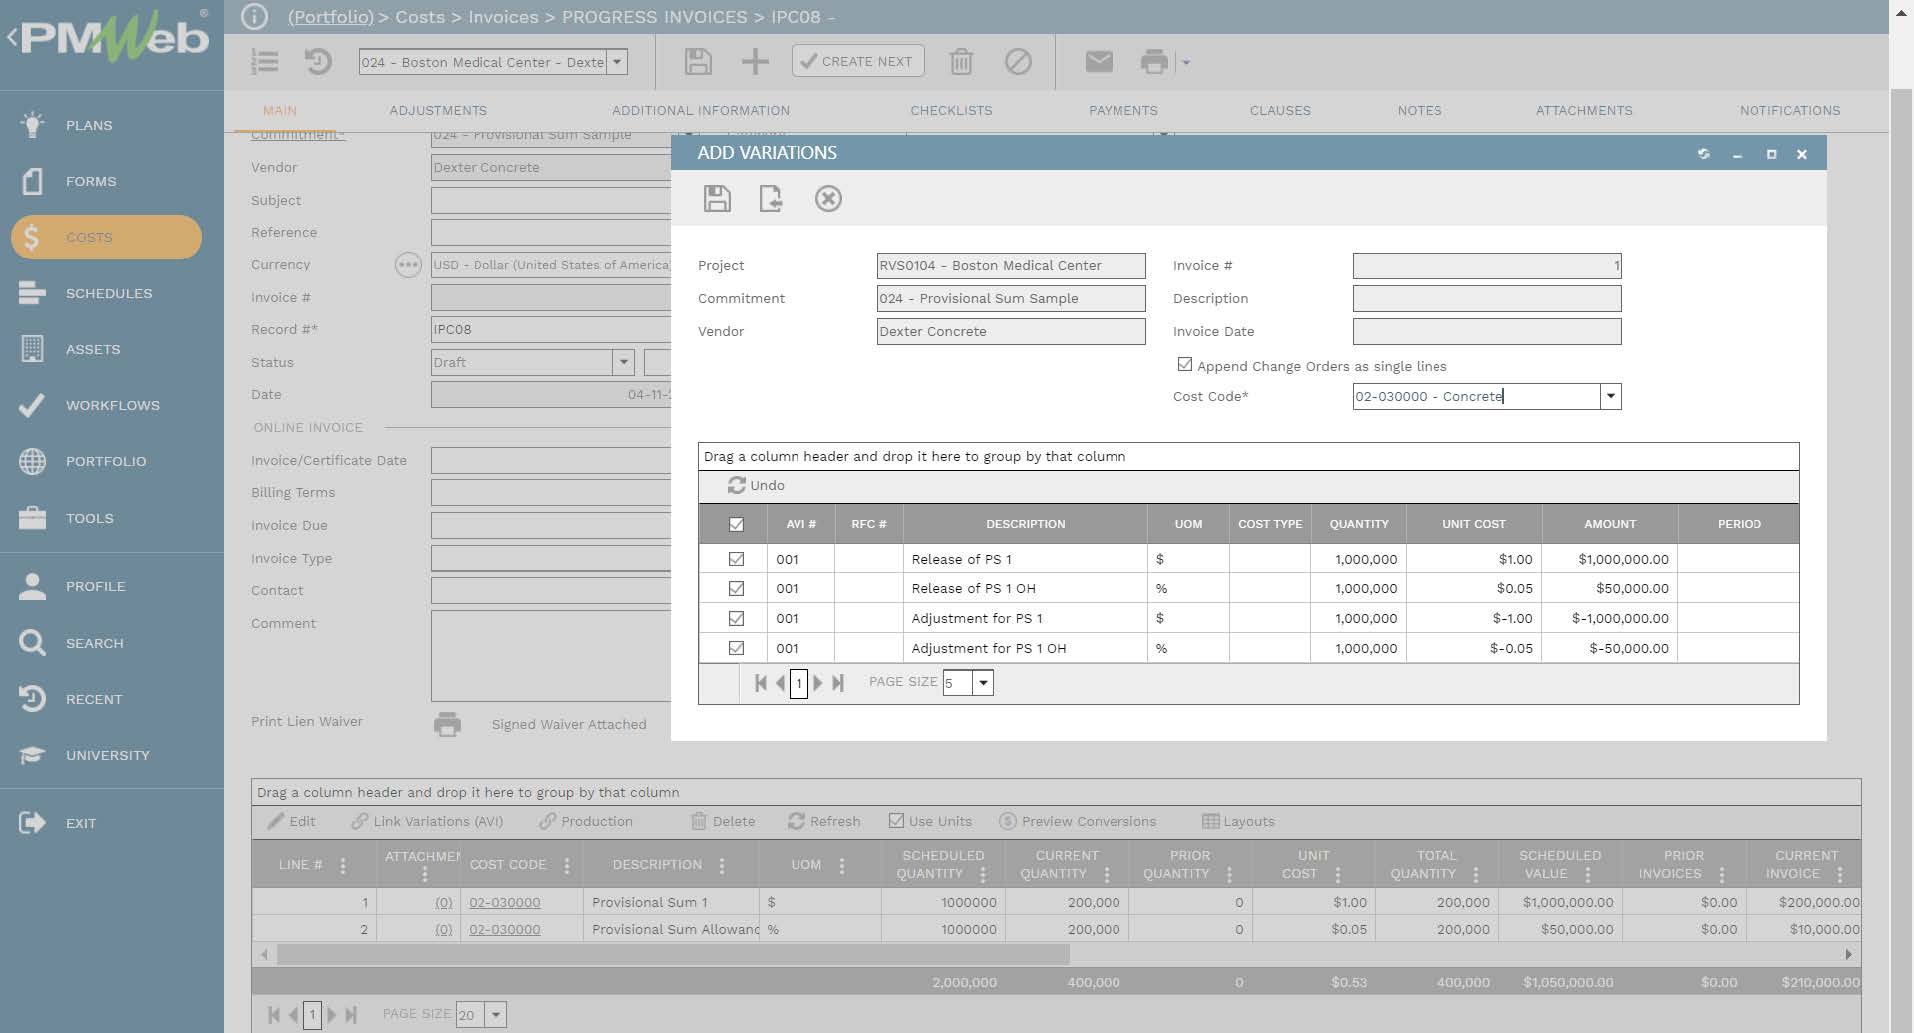This screenshot has height=1033, width=1914.
Task: Expand the print options arrow
Action: pyautogui.click(x=1186, y=62)
